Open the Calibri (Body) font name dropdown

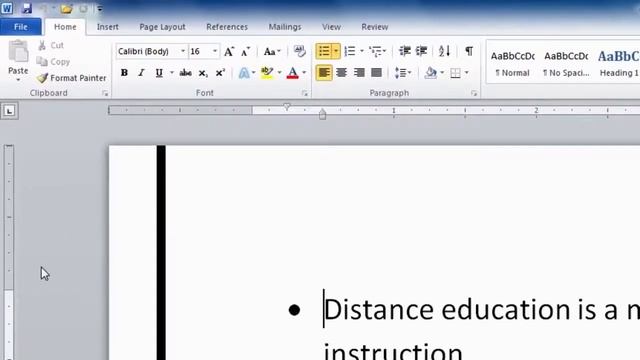(x=183, y=51)
